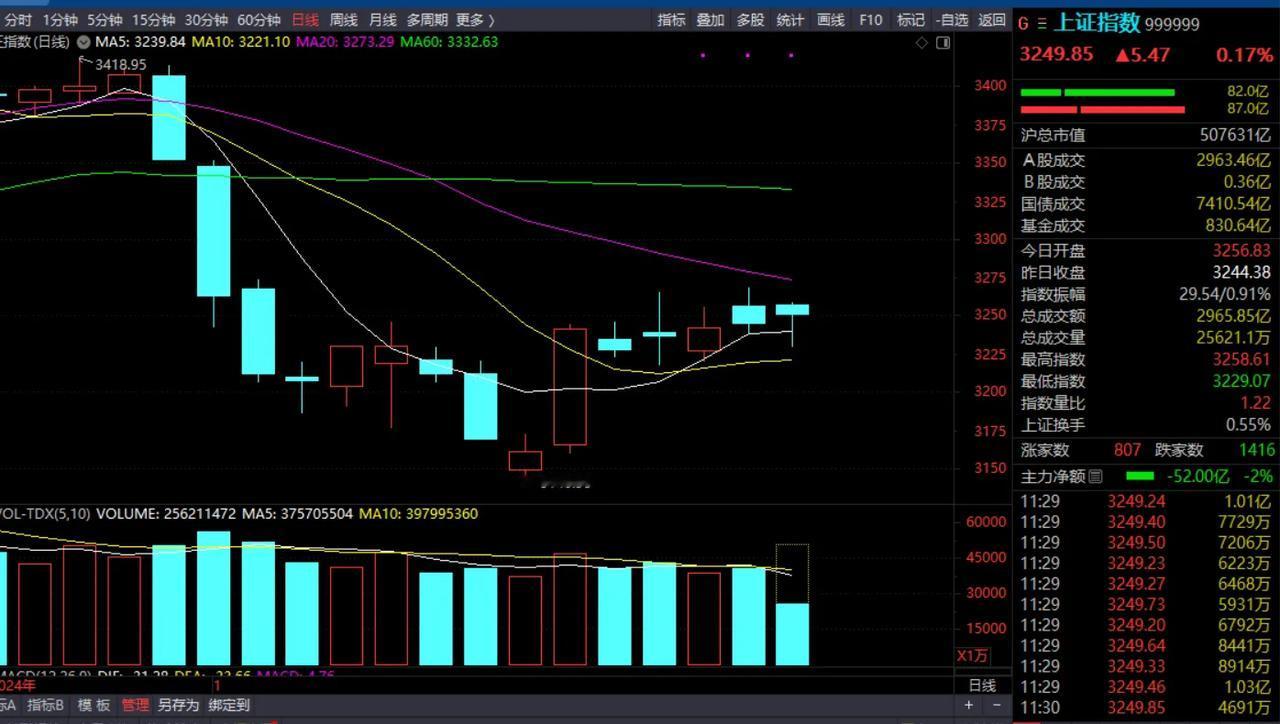1280x724 pixels.
Task: Select the 日线 daily period tab
Action: coord(305,20)
